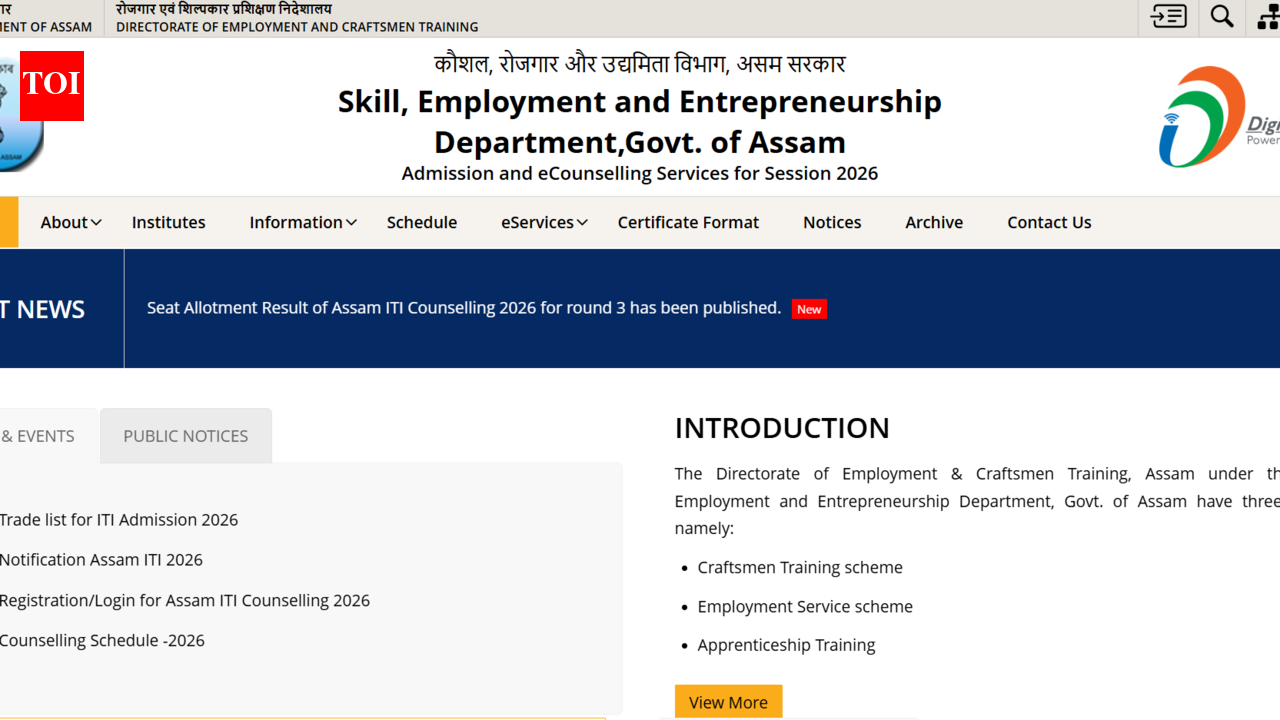Click DIRECTORATE OF EMPLOYMENT AND CRAFTSMEN TRAINING text
This screenshot has width=1280, height=720.
297,27
